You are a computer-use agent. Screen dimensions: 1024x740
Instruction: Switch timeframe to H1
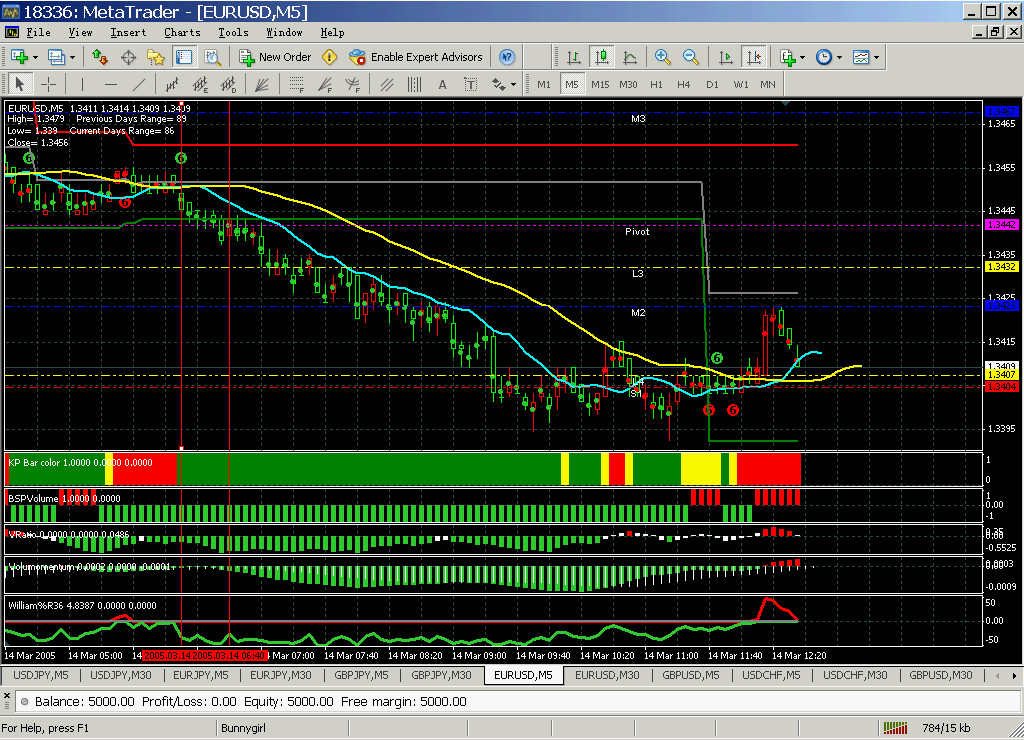point(656,84)
